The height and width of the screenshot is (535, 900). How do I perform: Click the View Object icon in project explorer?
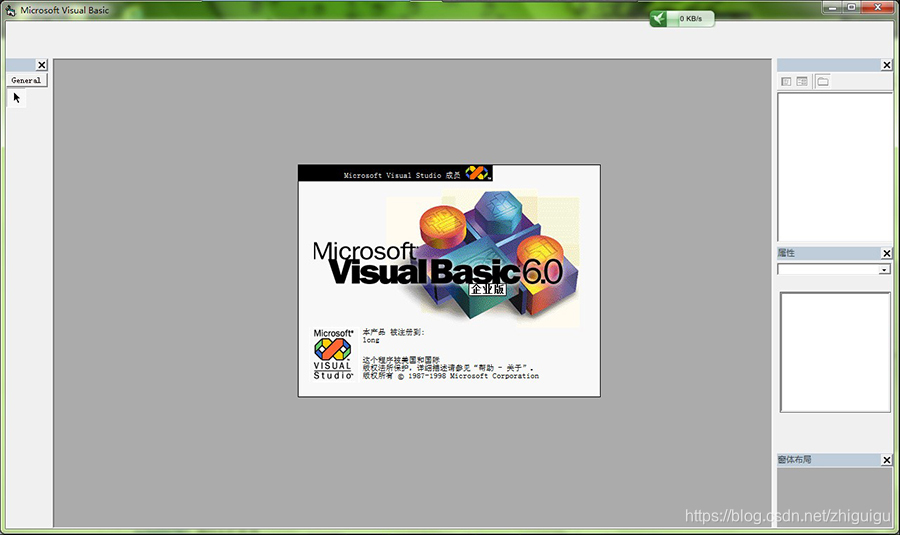click(802, 82)
